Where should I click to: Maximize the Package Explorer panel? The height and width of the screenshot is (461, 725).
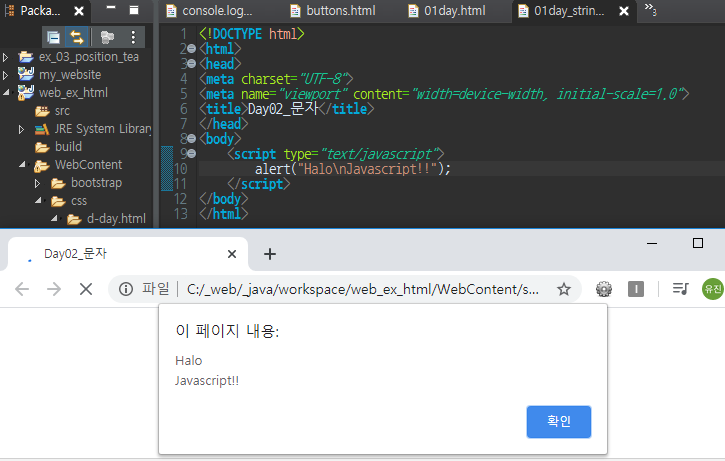(134, 10)
